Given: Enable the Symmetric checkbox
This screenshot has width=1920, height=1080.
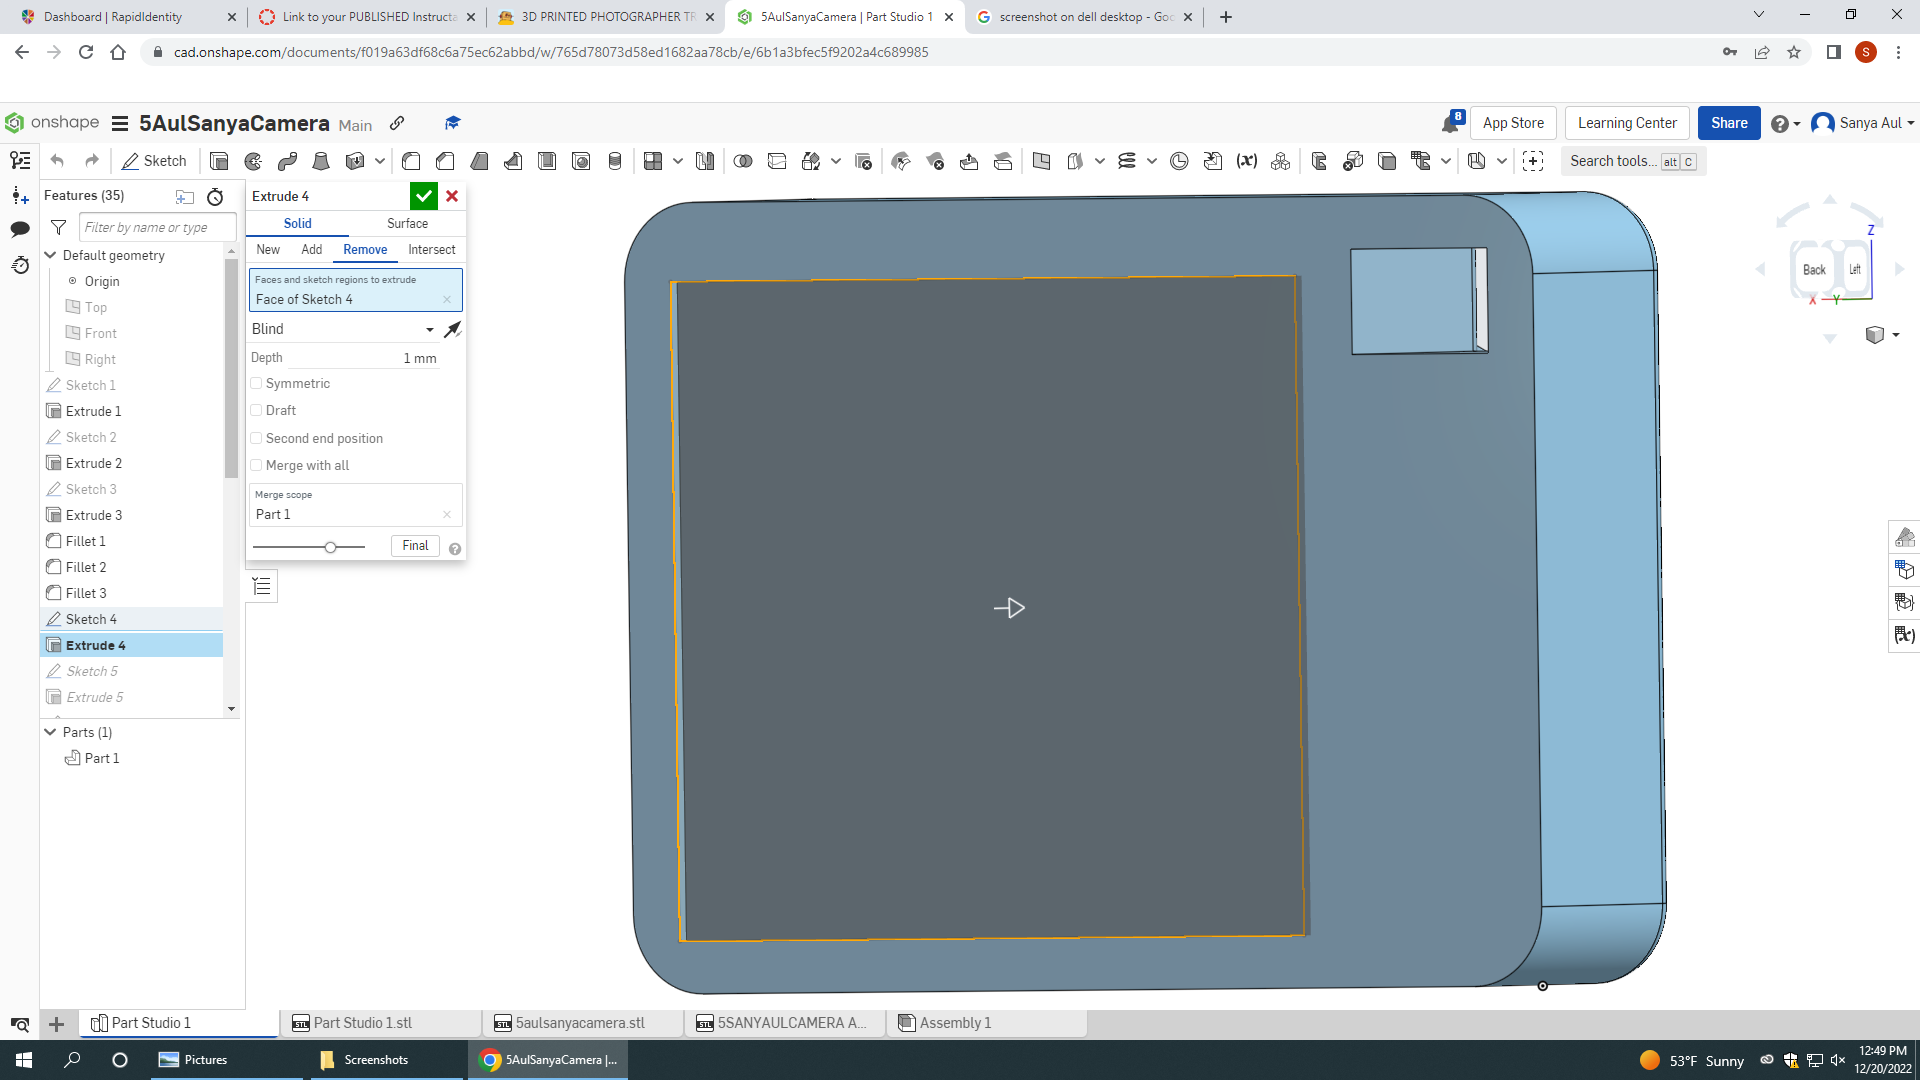Looking at the screenshot, I should tap(256, 383).
